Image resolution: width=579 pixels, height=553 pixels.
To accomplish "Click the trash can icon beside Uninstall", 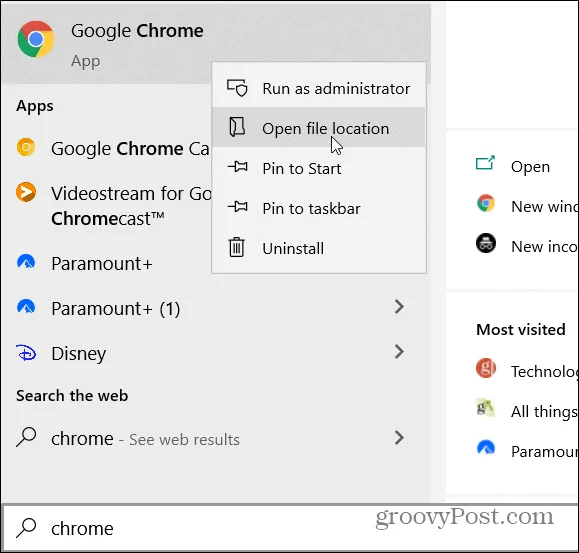I will point(236,247).
